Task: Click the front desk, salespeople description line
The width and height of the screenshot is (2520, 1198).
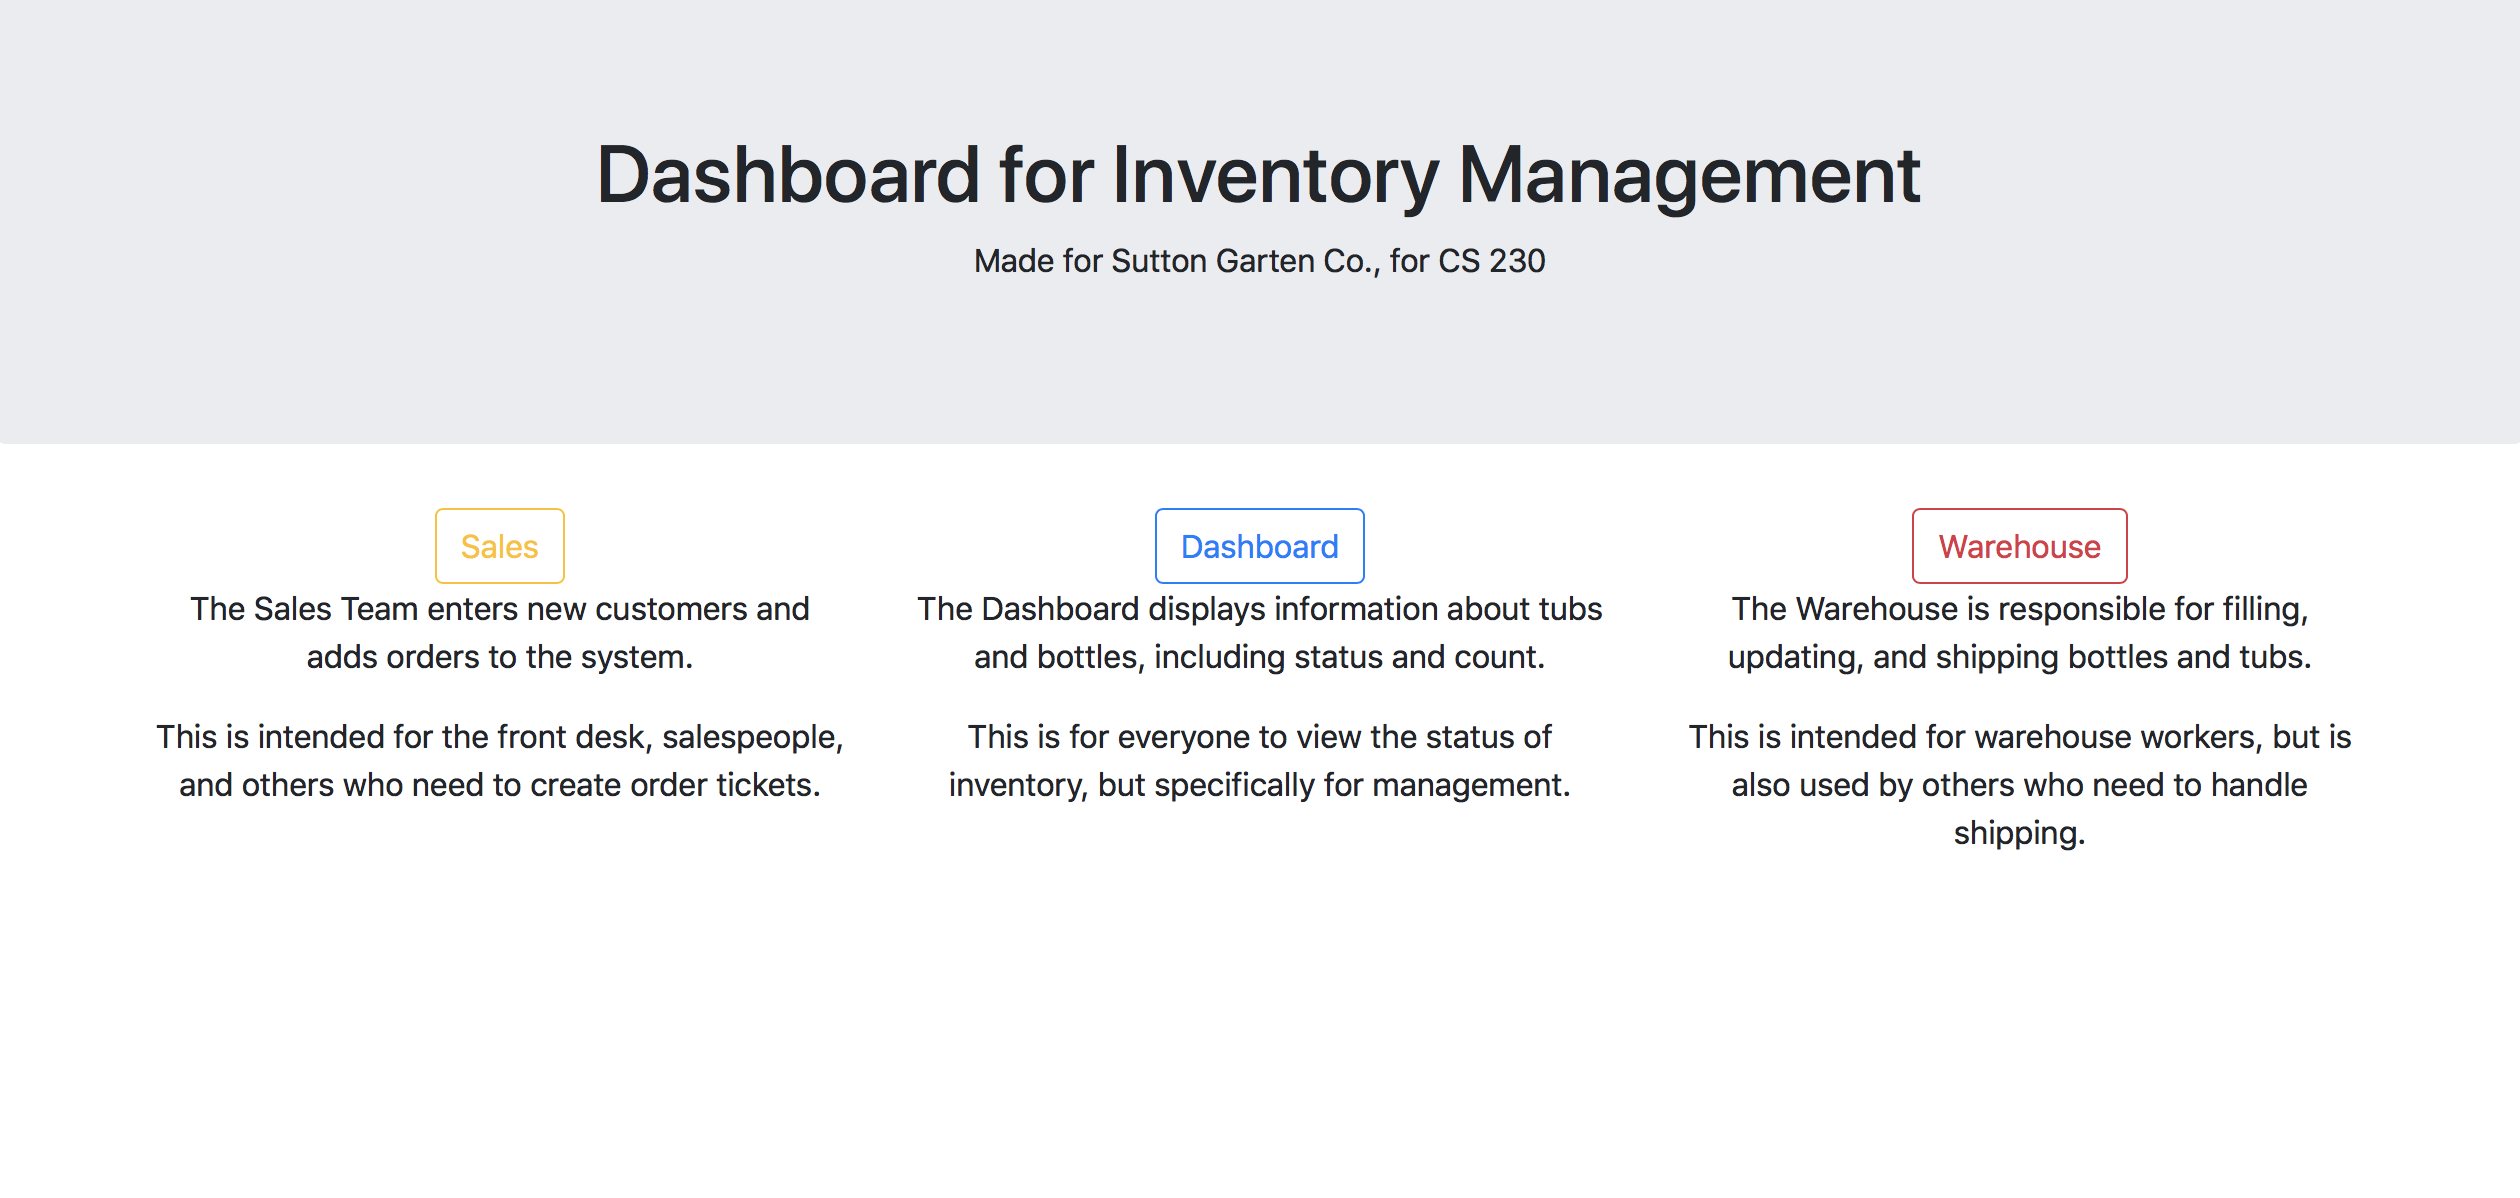Action: 499,737
